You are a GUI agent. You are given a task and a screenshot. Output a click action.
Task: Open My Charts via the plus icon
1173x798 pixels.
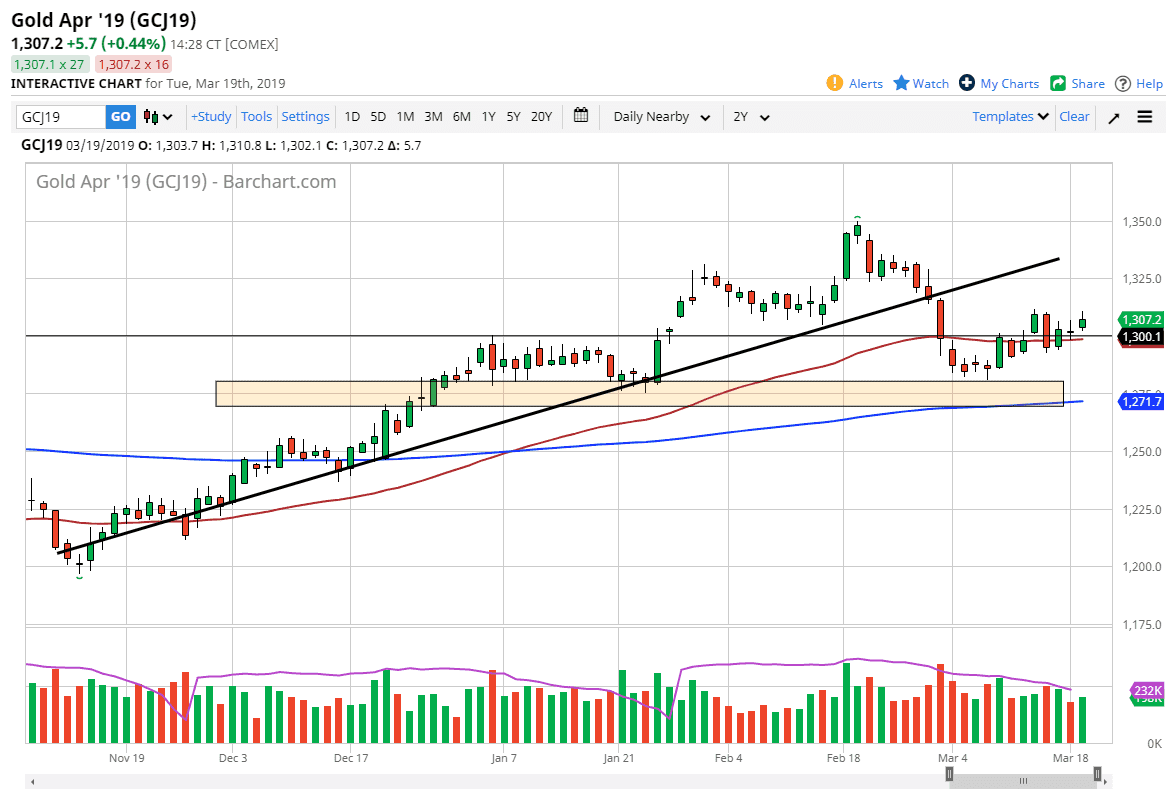pyautogui.click(x=967, y=83)
